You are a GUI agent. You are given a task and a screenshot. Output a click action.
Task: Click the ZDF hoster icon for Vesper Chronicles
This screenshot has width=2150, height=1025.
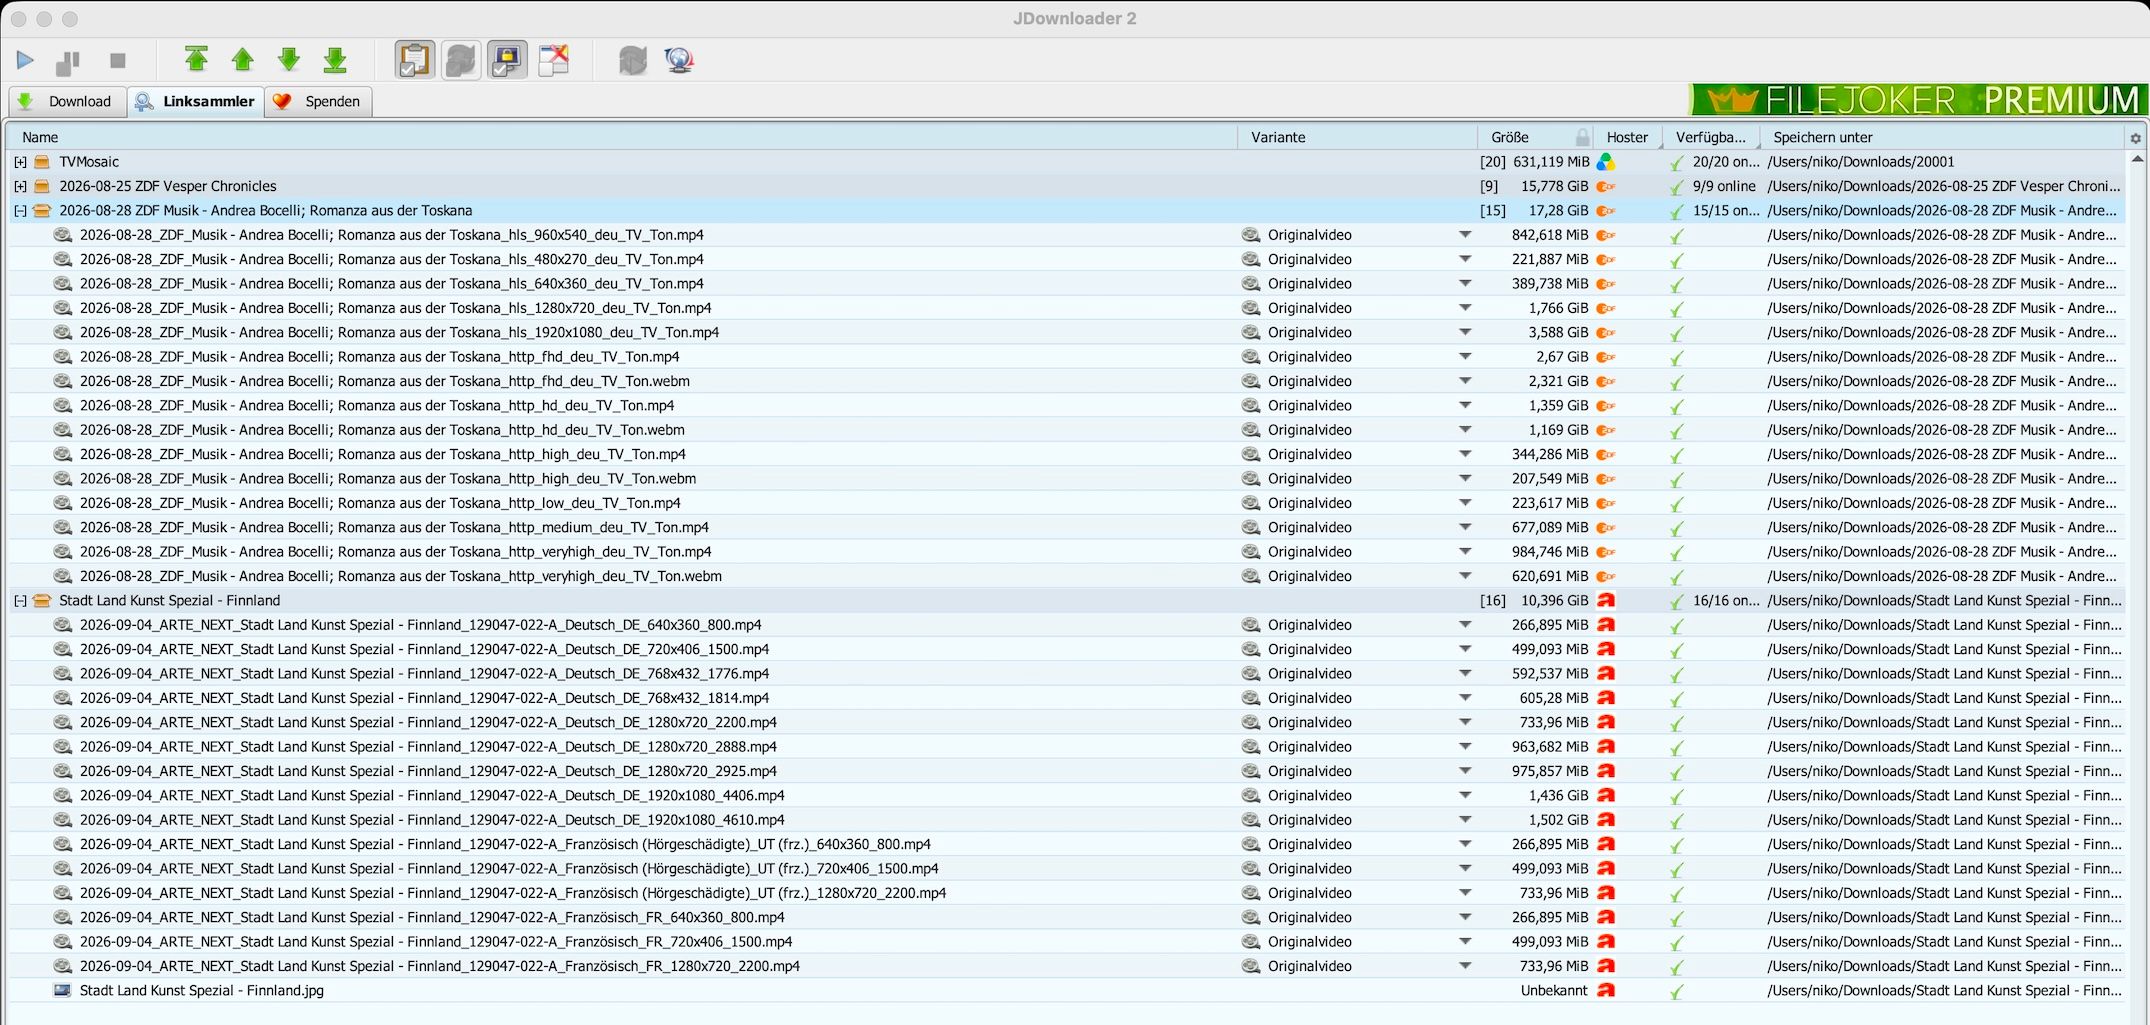tap(1606, 186)
